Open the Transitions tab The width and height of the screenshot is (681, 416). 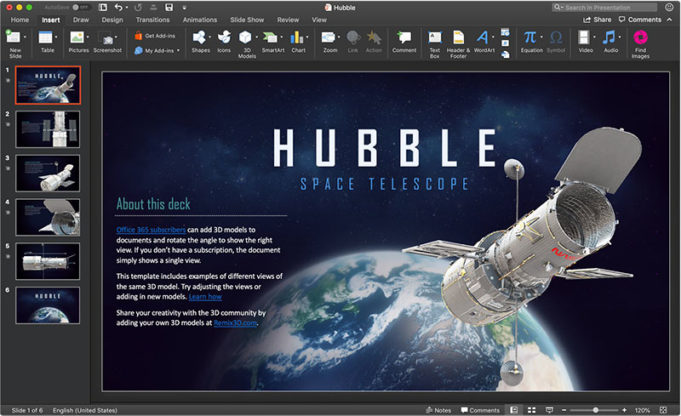coord(152,20)
